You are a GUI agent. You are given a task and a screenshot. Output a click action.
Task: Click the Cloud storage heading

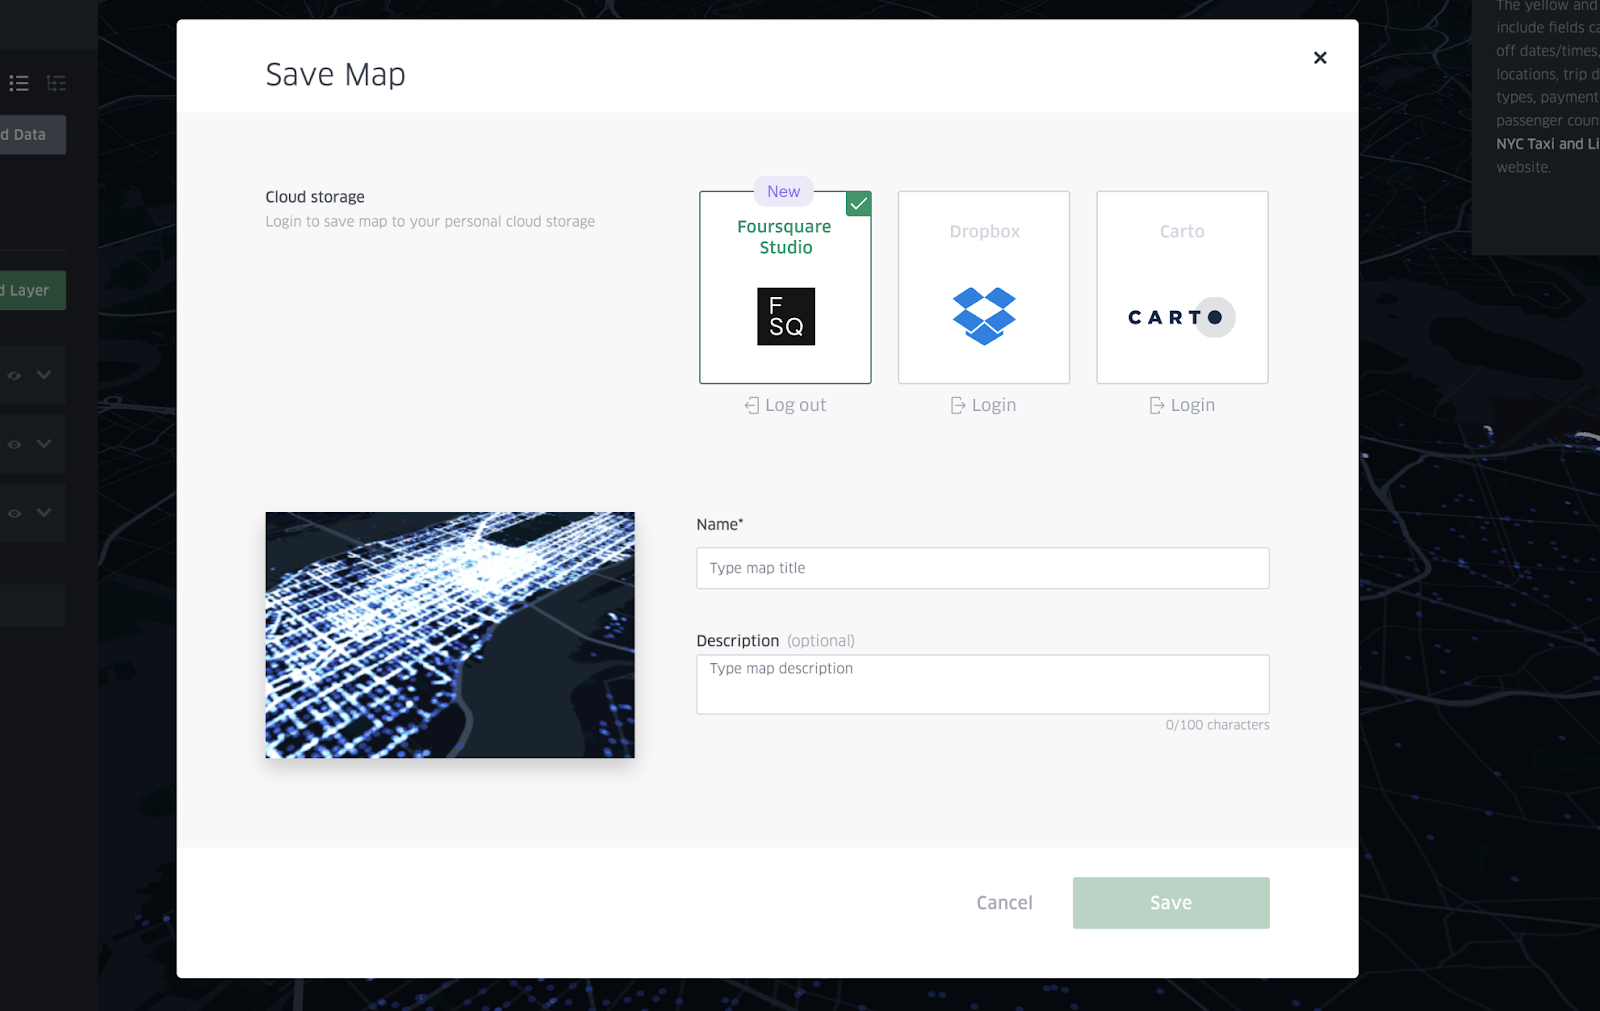click(315, 197)
